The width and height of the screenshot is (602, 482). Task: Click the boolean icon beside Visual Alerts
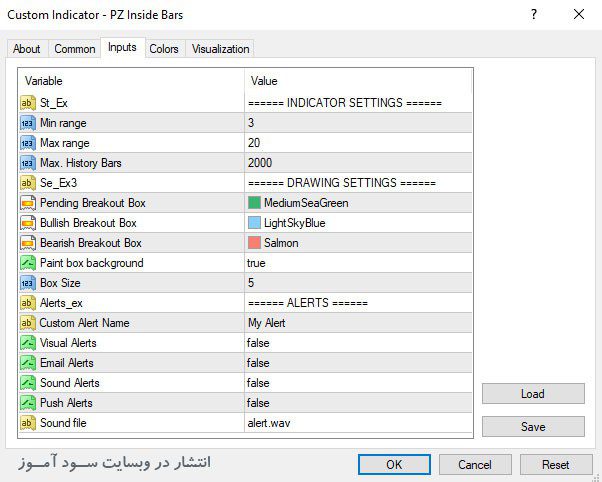click(x=28, y=343)
